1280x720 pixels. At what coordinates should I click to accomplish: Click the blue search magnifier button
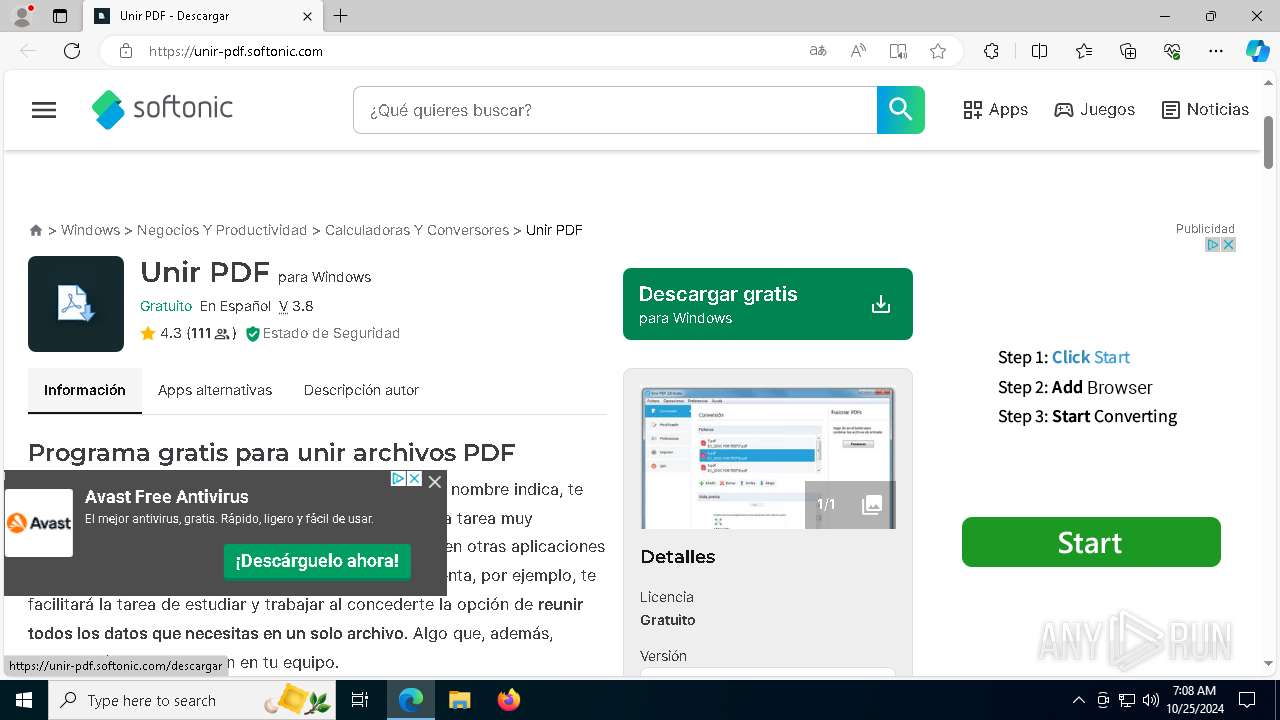[x=900, y=110]
